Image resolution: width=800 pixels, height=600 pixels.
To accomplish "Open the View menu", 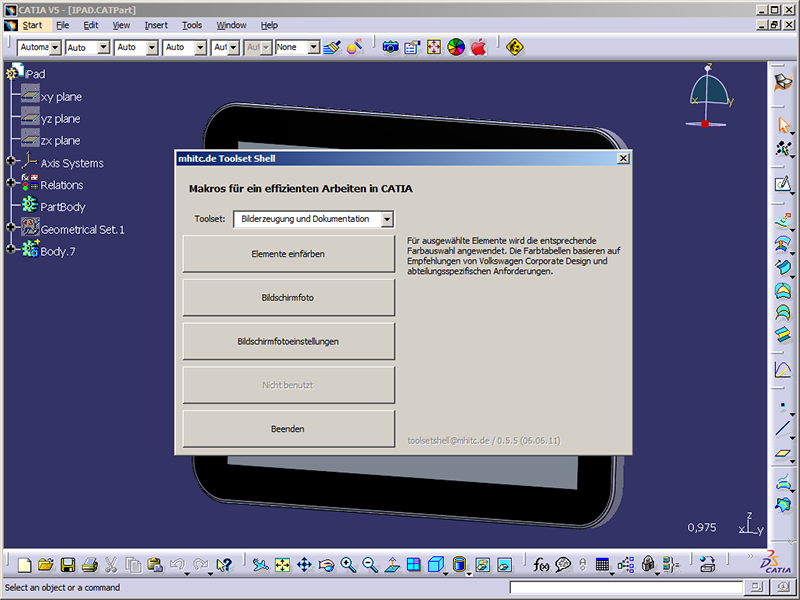I will click(x=121, y=25).
